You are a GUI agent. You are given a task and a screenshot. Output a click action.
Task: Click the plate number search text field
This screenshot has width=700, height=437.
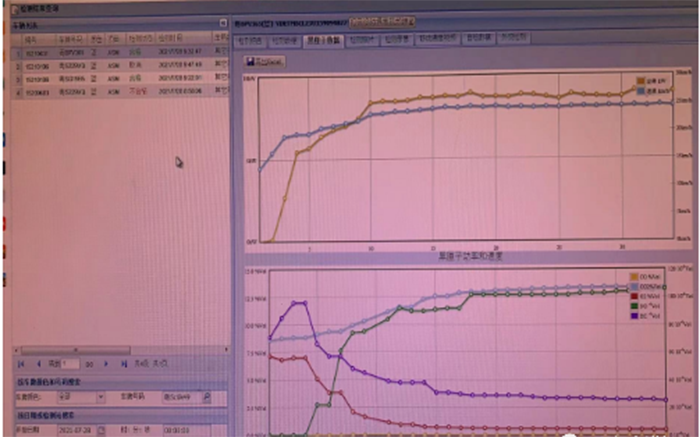tap(182, 397)
